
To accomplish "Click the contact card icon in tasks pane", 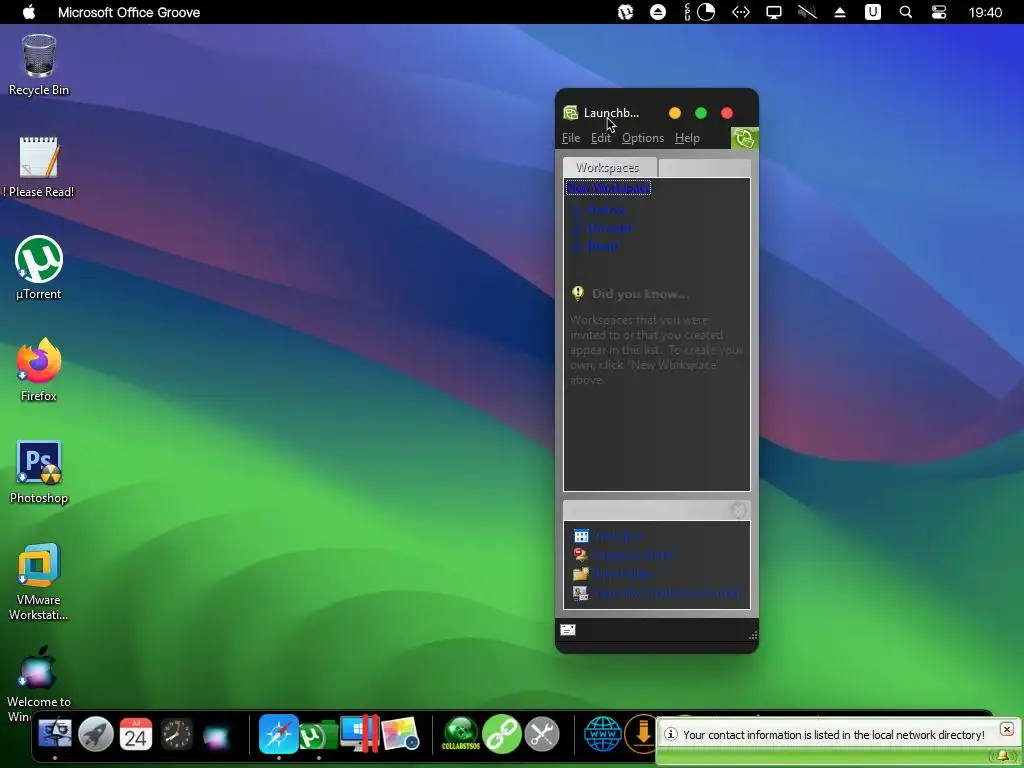I will [581, 593].
